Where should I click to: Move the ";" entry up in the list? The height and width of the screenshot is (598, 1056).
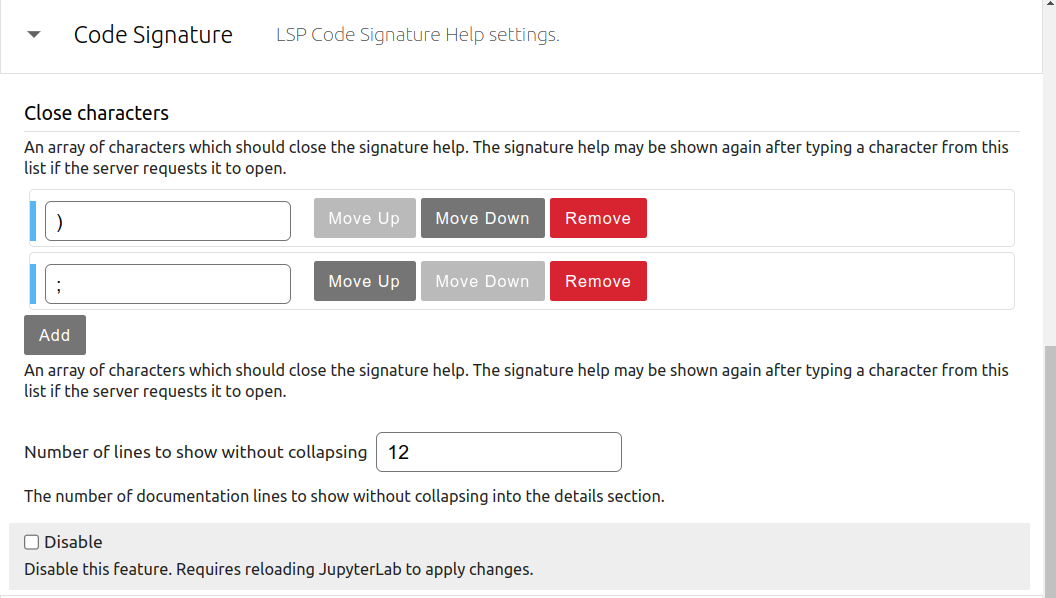tap(364, 281)
